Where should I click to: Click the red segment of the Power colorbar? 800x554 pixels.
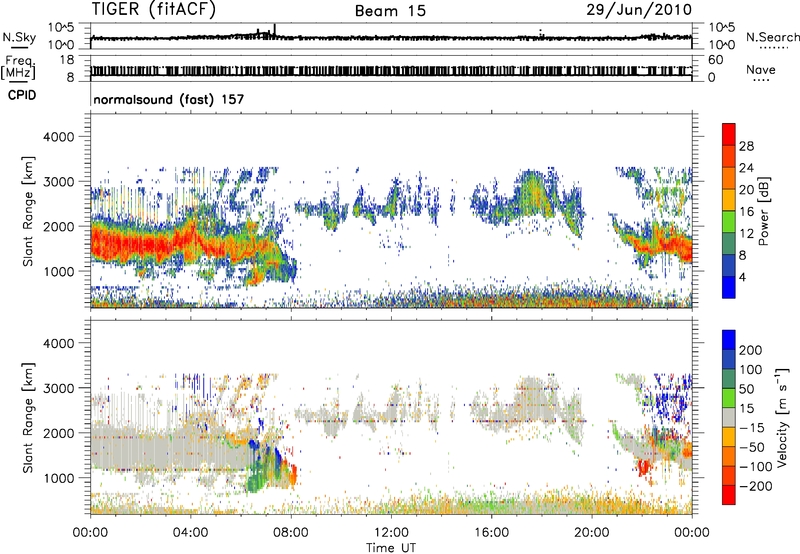pos(729,135)
